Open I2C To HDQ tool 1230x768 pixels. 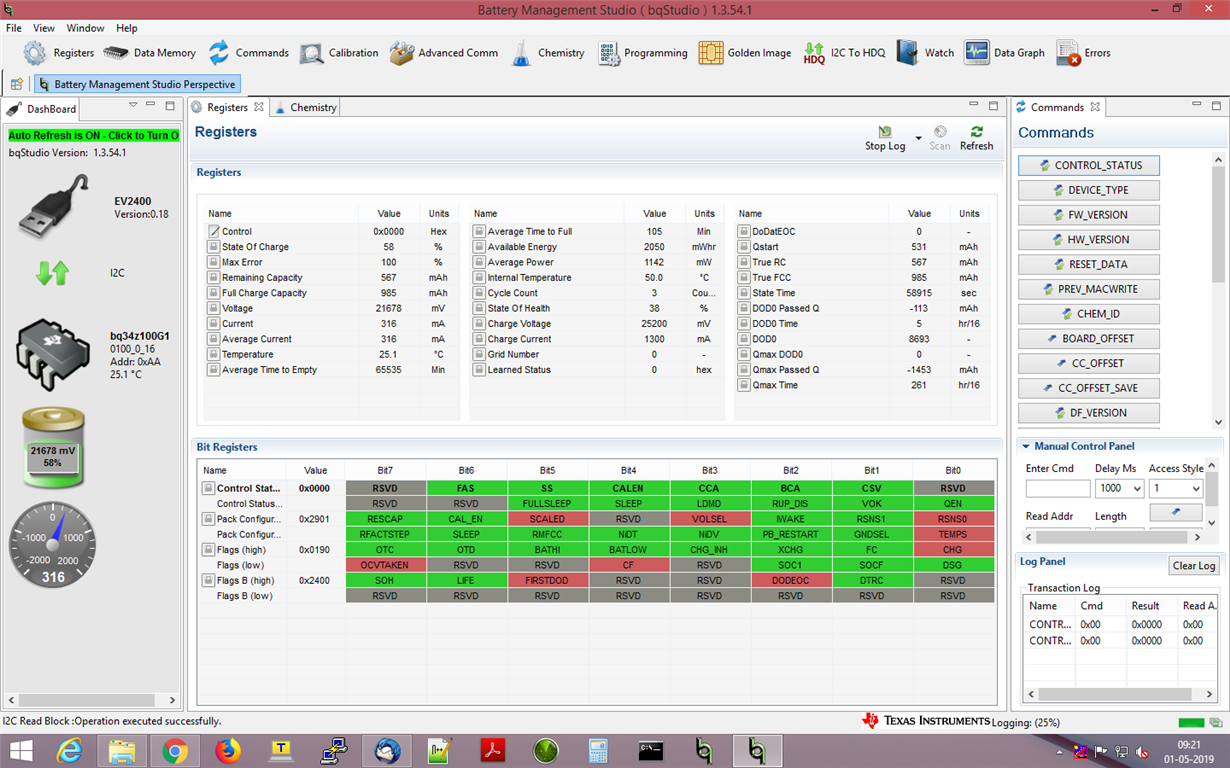(x=843, y=53)
